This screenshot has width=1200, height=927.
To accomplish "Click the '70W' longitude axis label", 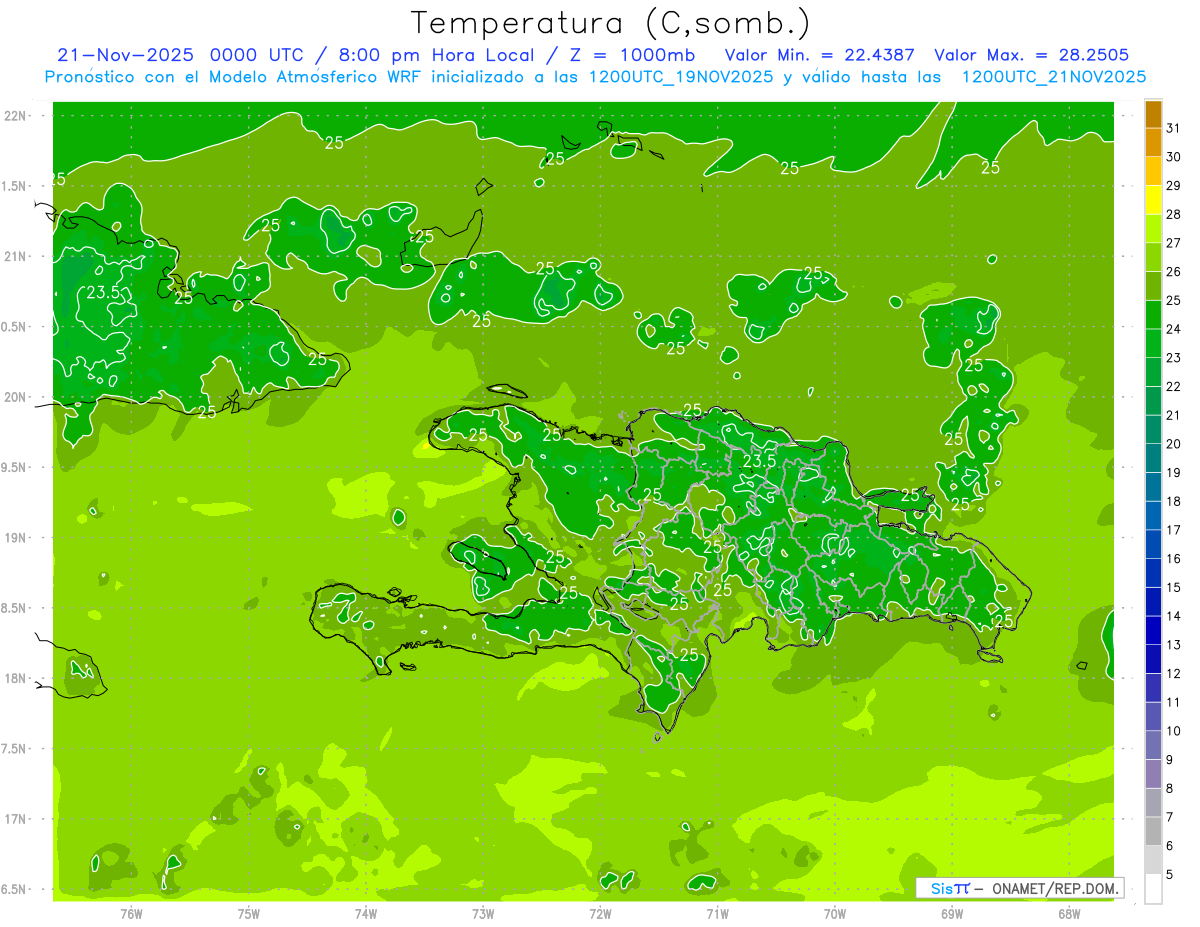I will coord(835,915).
